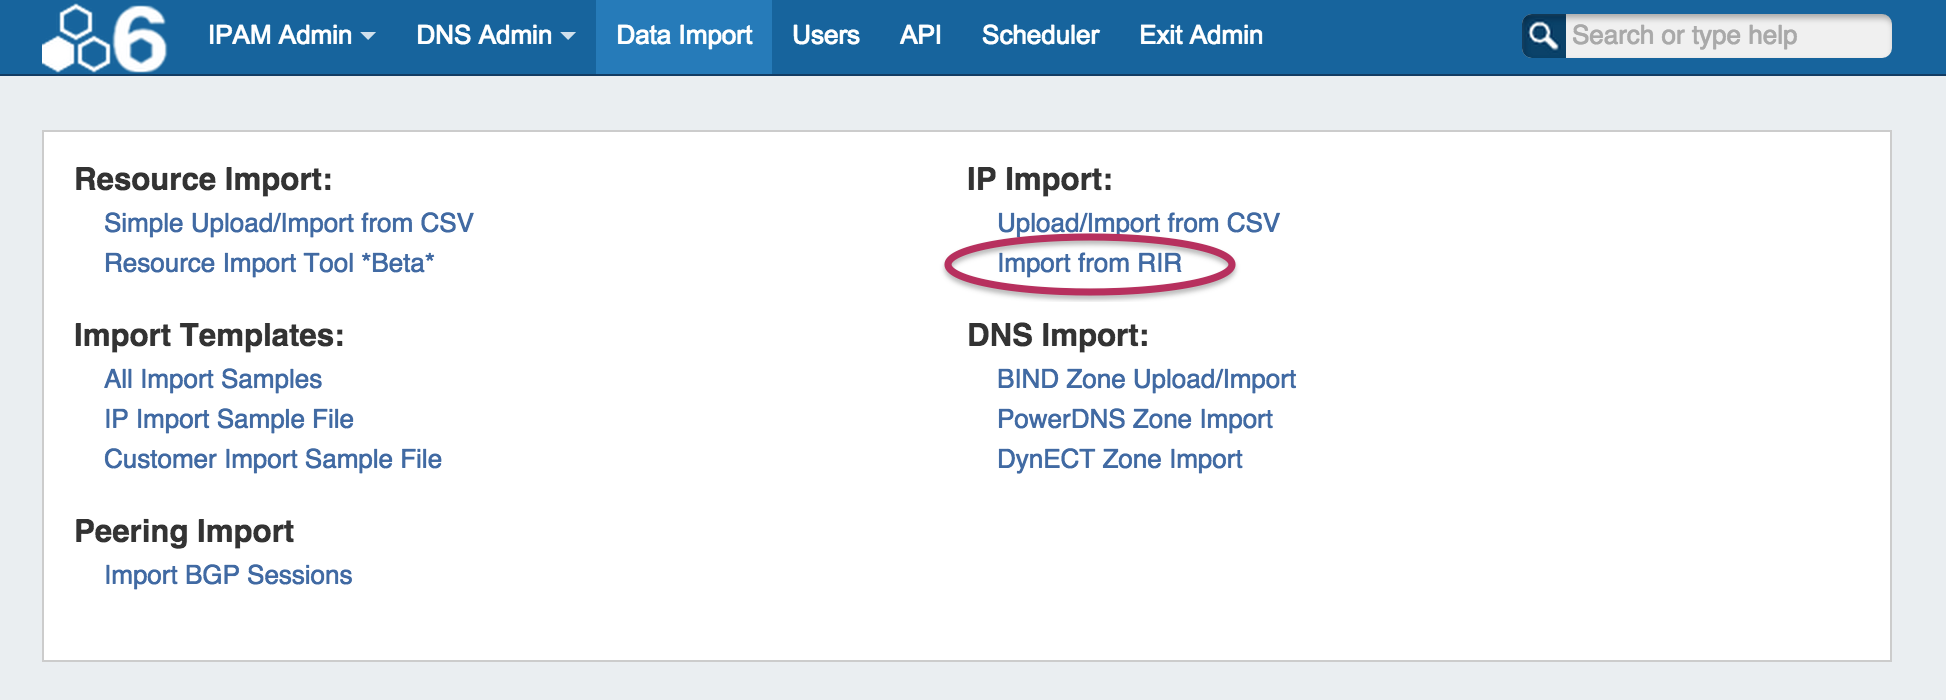
Task: Select Exit Admin in the navigation bar
Action: click(1201, 35)
